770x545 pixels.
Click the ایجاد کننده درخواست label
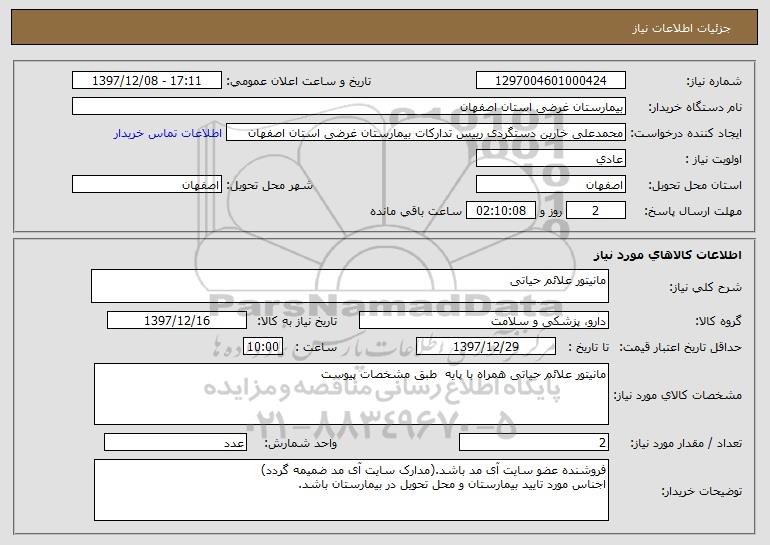686,134
